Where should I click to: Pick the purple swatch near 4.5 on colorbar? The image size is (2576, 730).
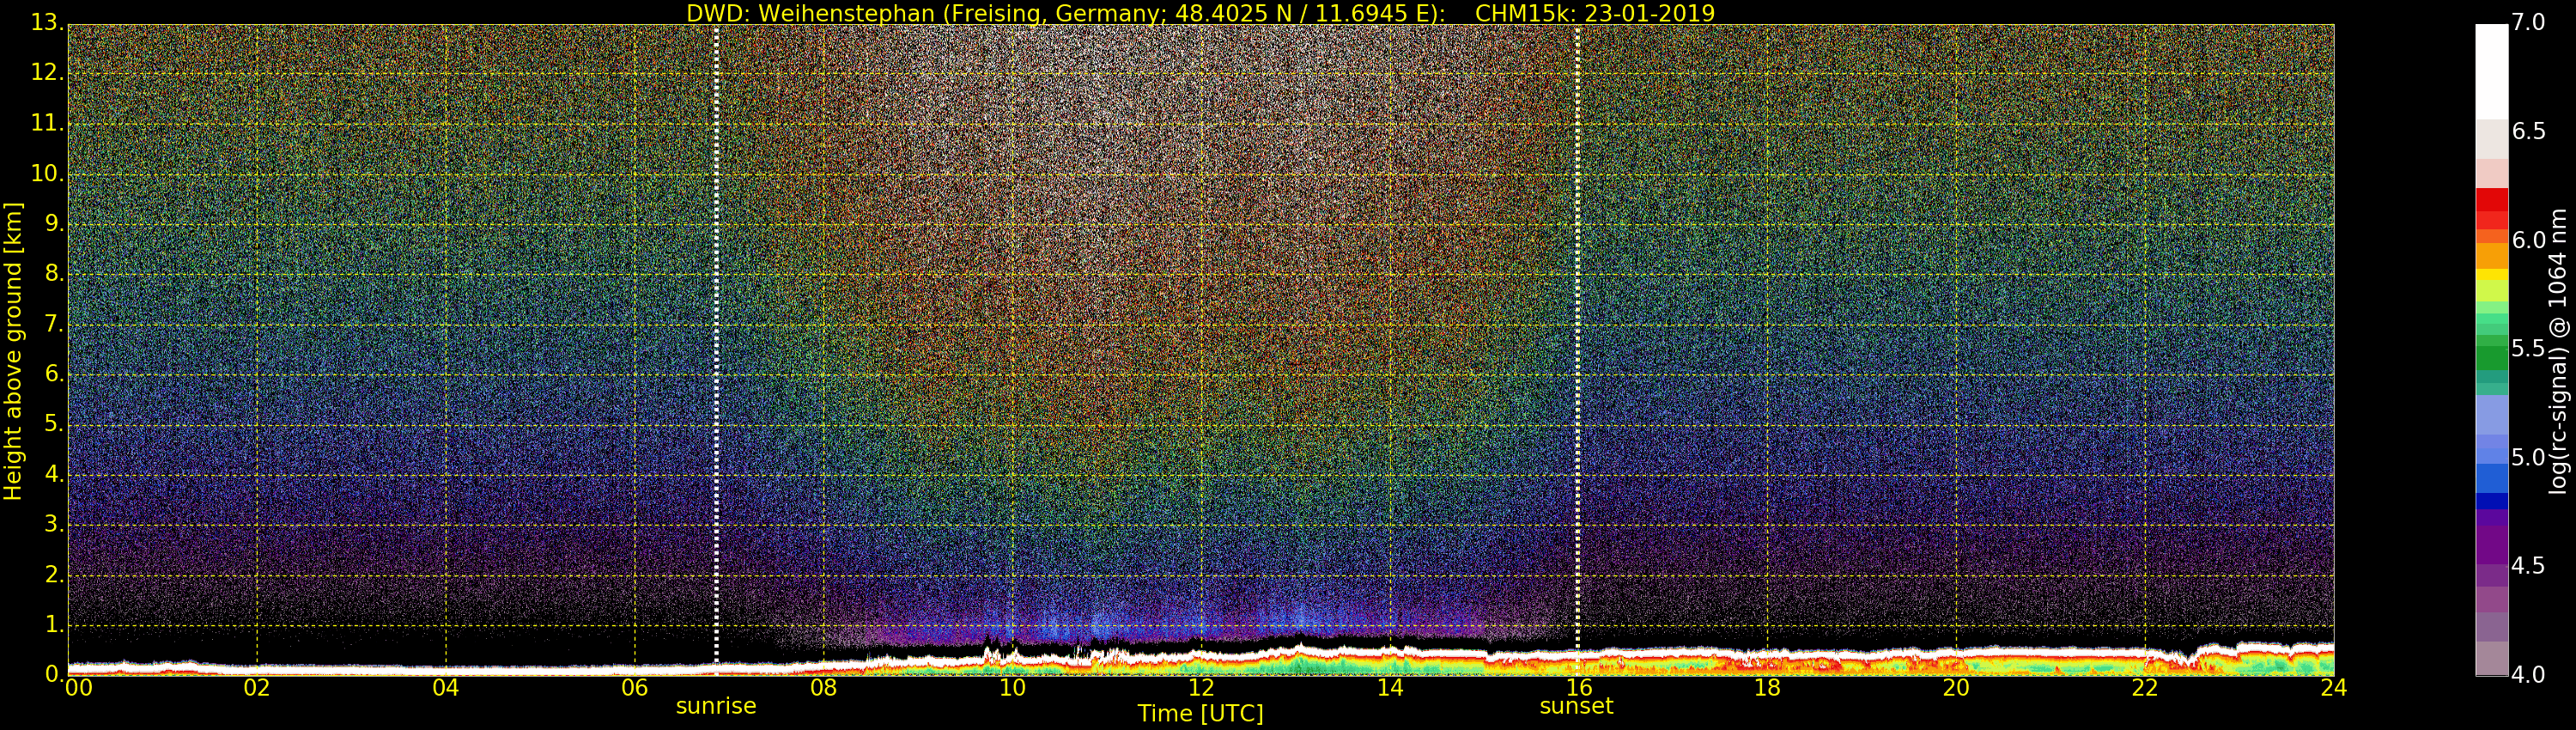(2491, 547)
